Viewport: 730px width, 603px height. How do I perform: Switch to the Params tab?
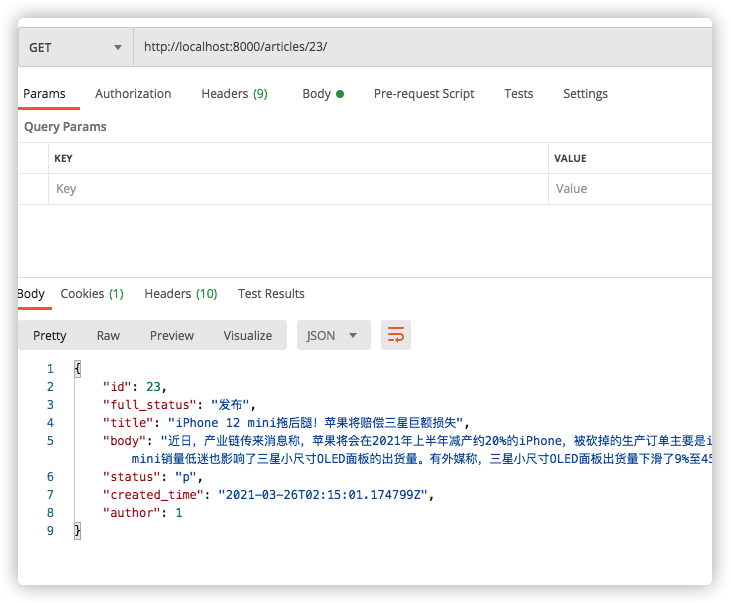[44, 94]
